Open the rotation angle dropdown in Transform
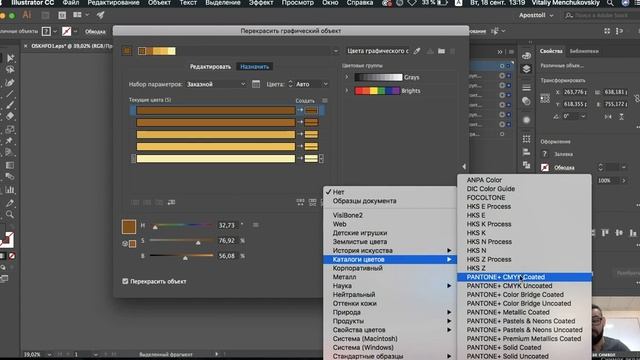This screenshot has width=640, height=360. tap(583, 116)
